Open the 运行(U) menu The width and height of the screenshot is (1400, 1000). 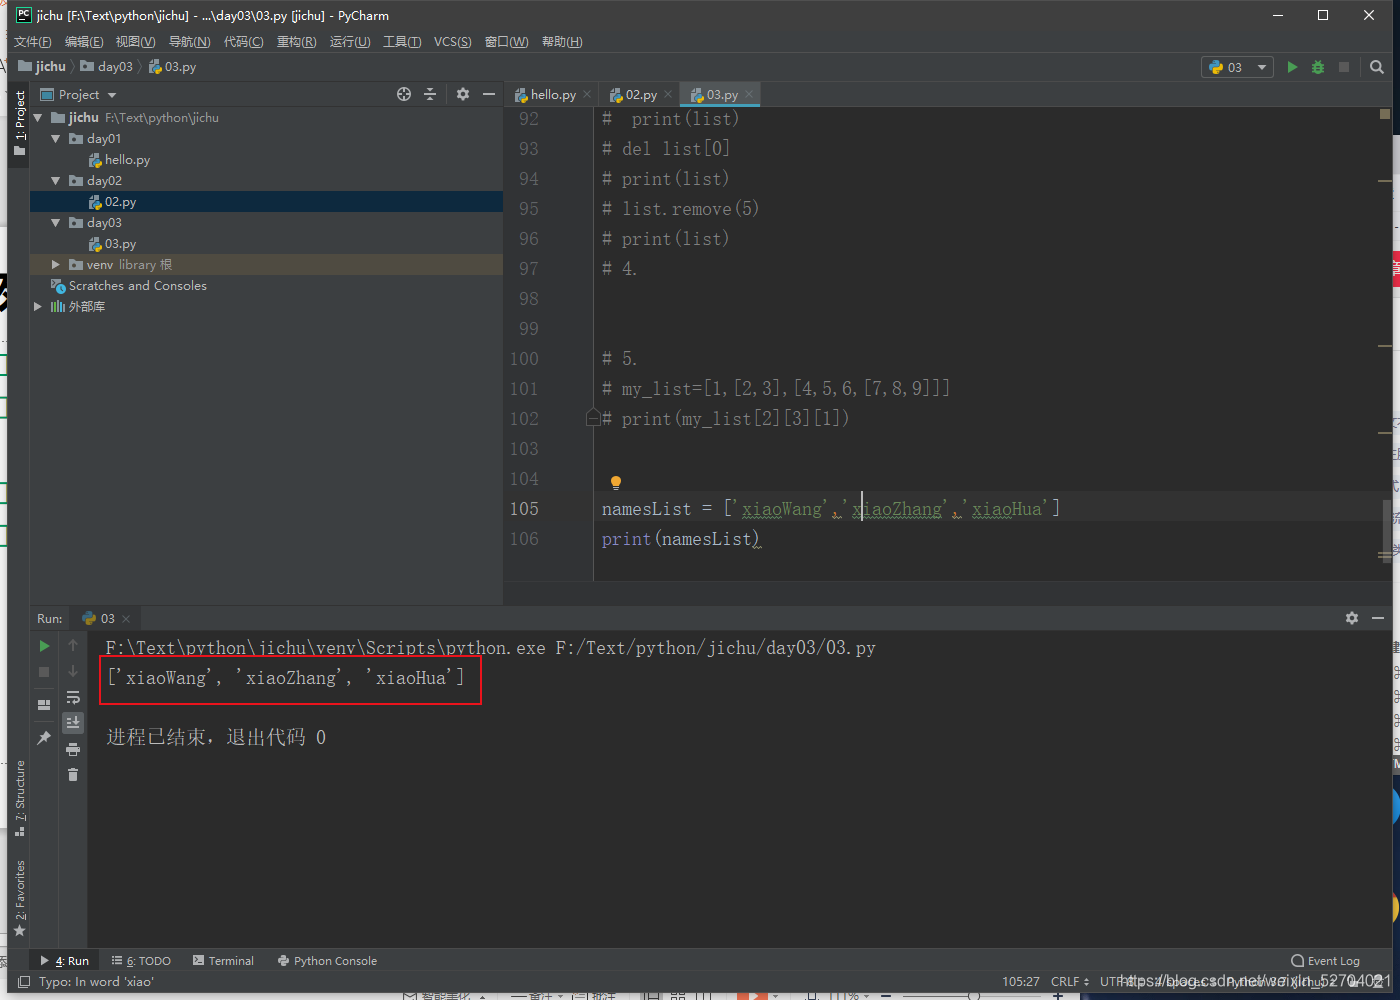coord(350,42)
